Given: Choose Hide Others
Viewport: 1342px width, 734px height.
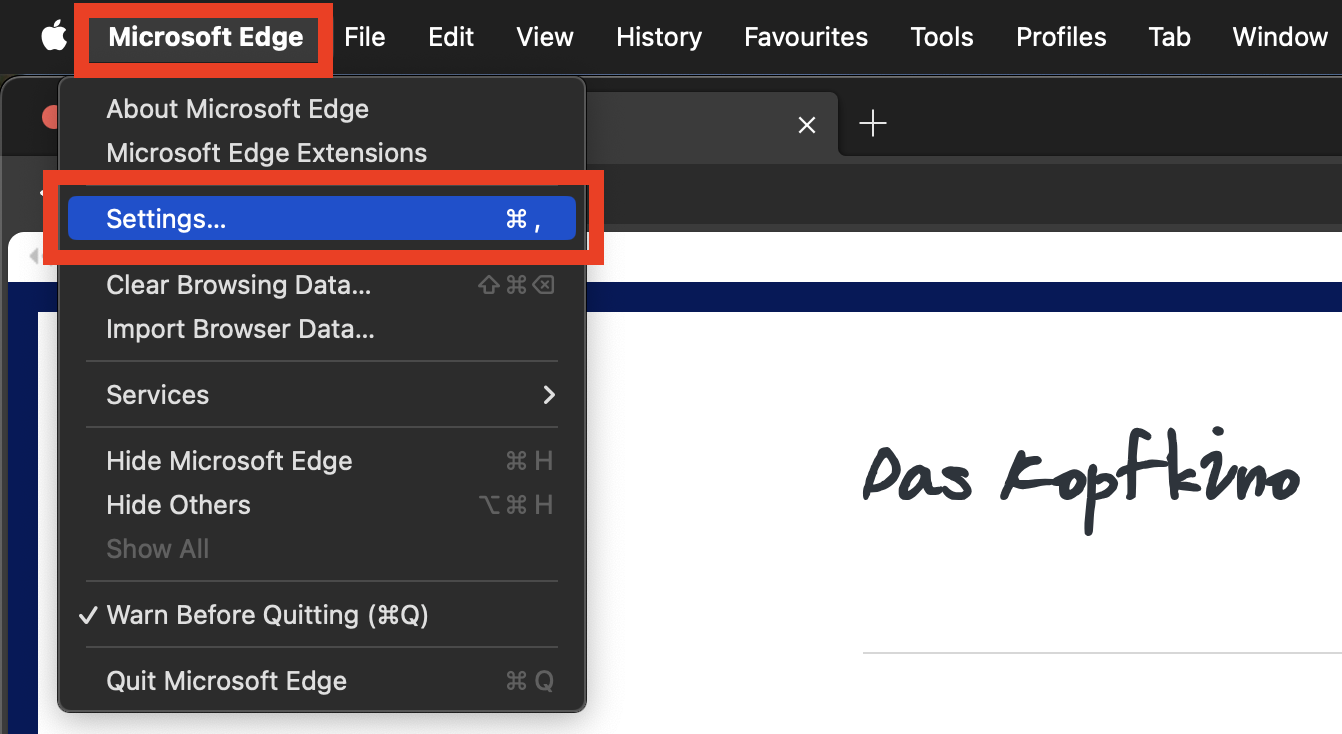Looking at the screenshot, I should pos(322,505).
